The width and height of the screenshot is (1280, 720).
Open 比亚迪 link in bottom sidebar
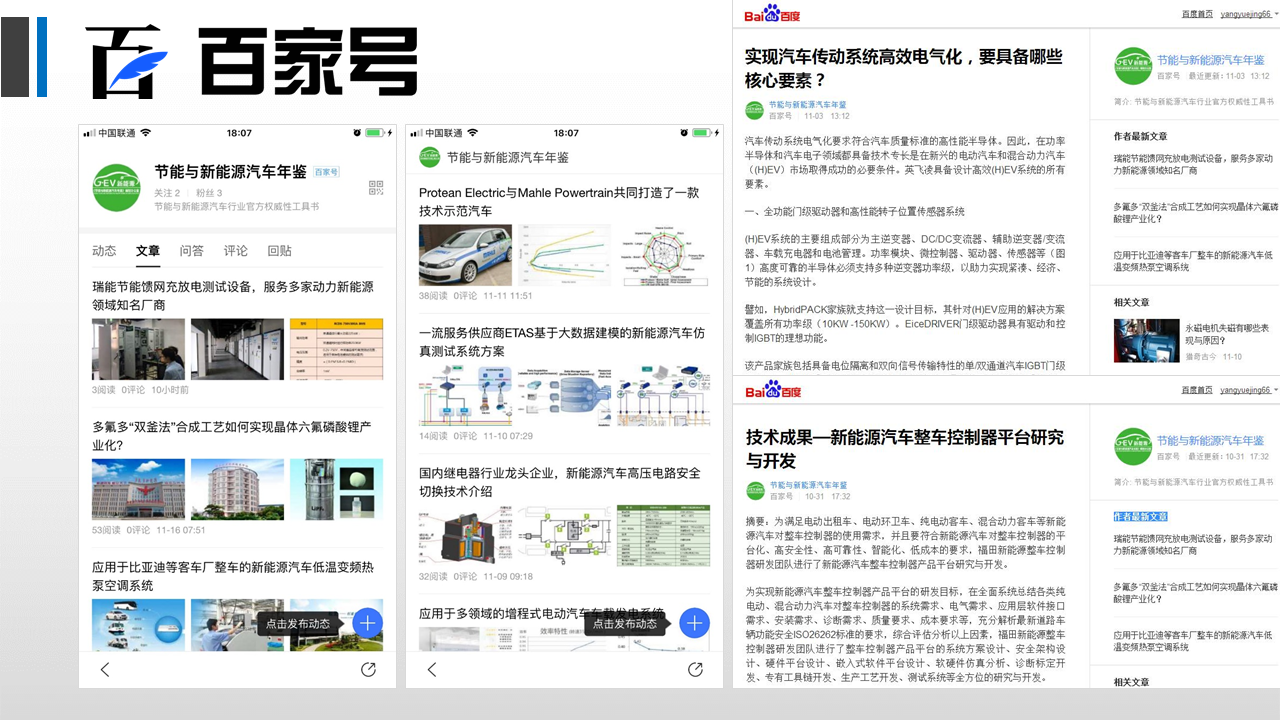click(1193, 641)
